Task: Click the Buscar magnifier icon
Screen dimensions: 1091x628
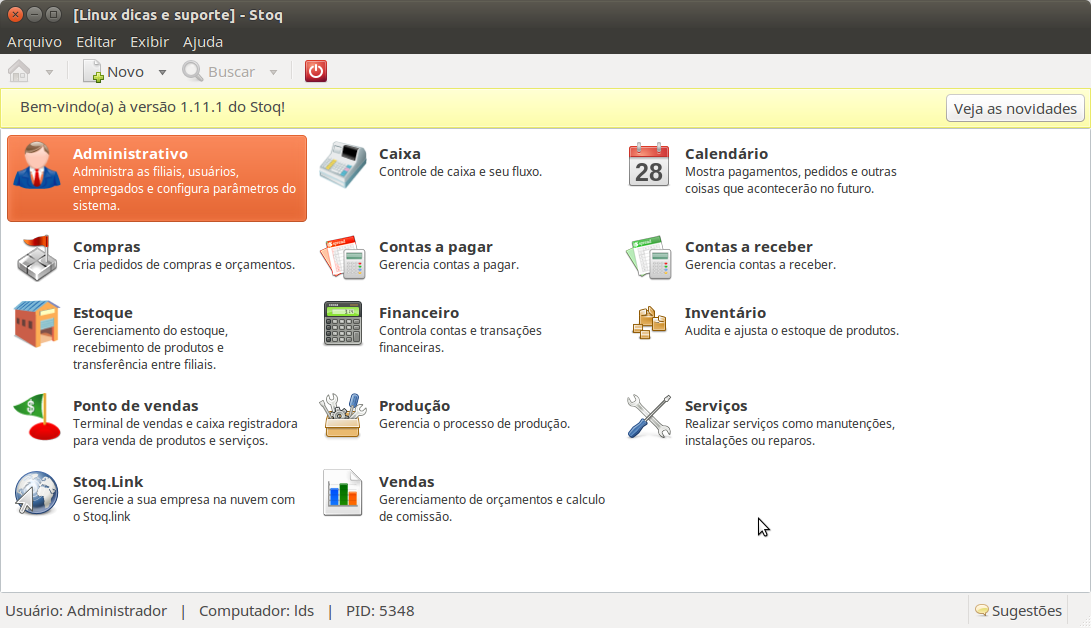Action: (192, 71)
